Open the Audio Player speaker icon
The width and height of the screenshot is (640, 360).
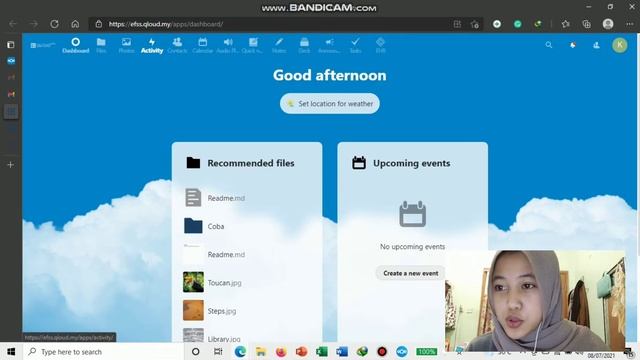228,42
